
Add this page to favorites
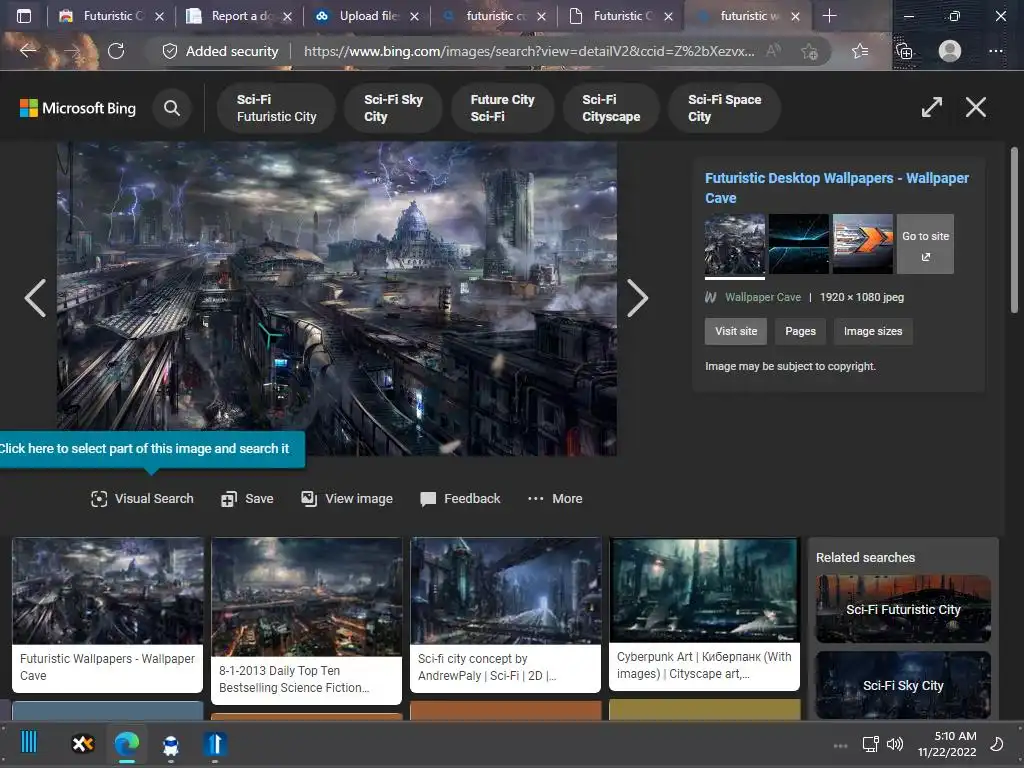click(x=810, y=51)
